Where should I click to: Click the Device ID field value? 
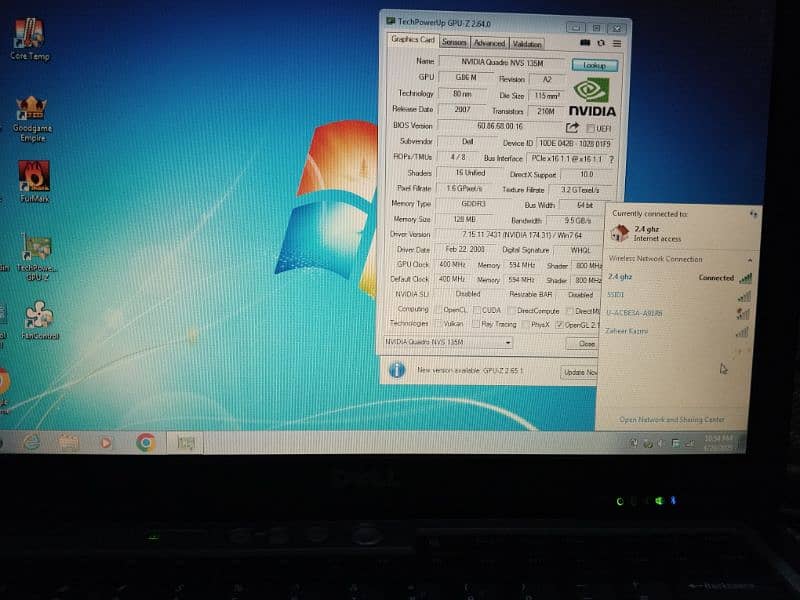point(574,143)
